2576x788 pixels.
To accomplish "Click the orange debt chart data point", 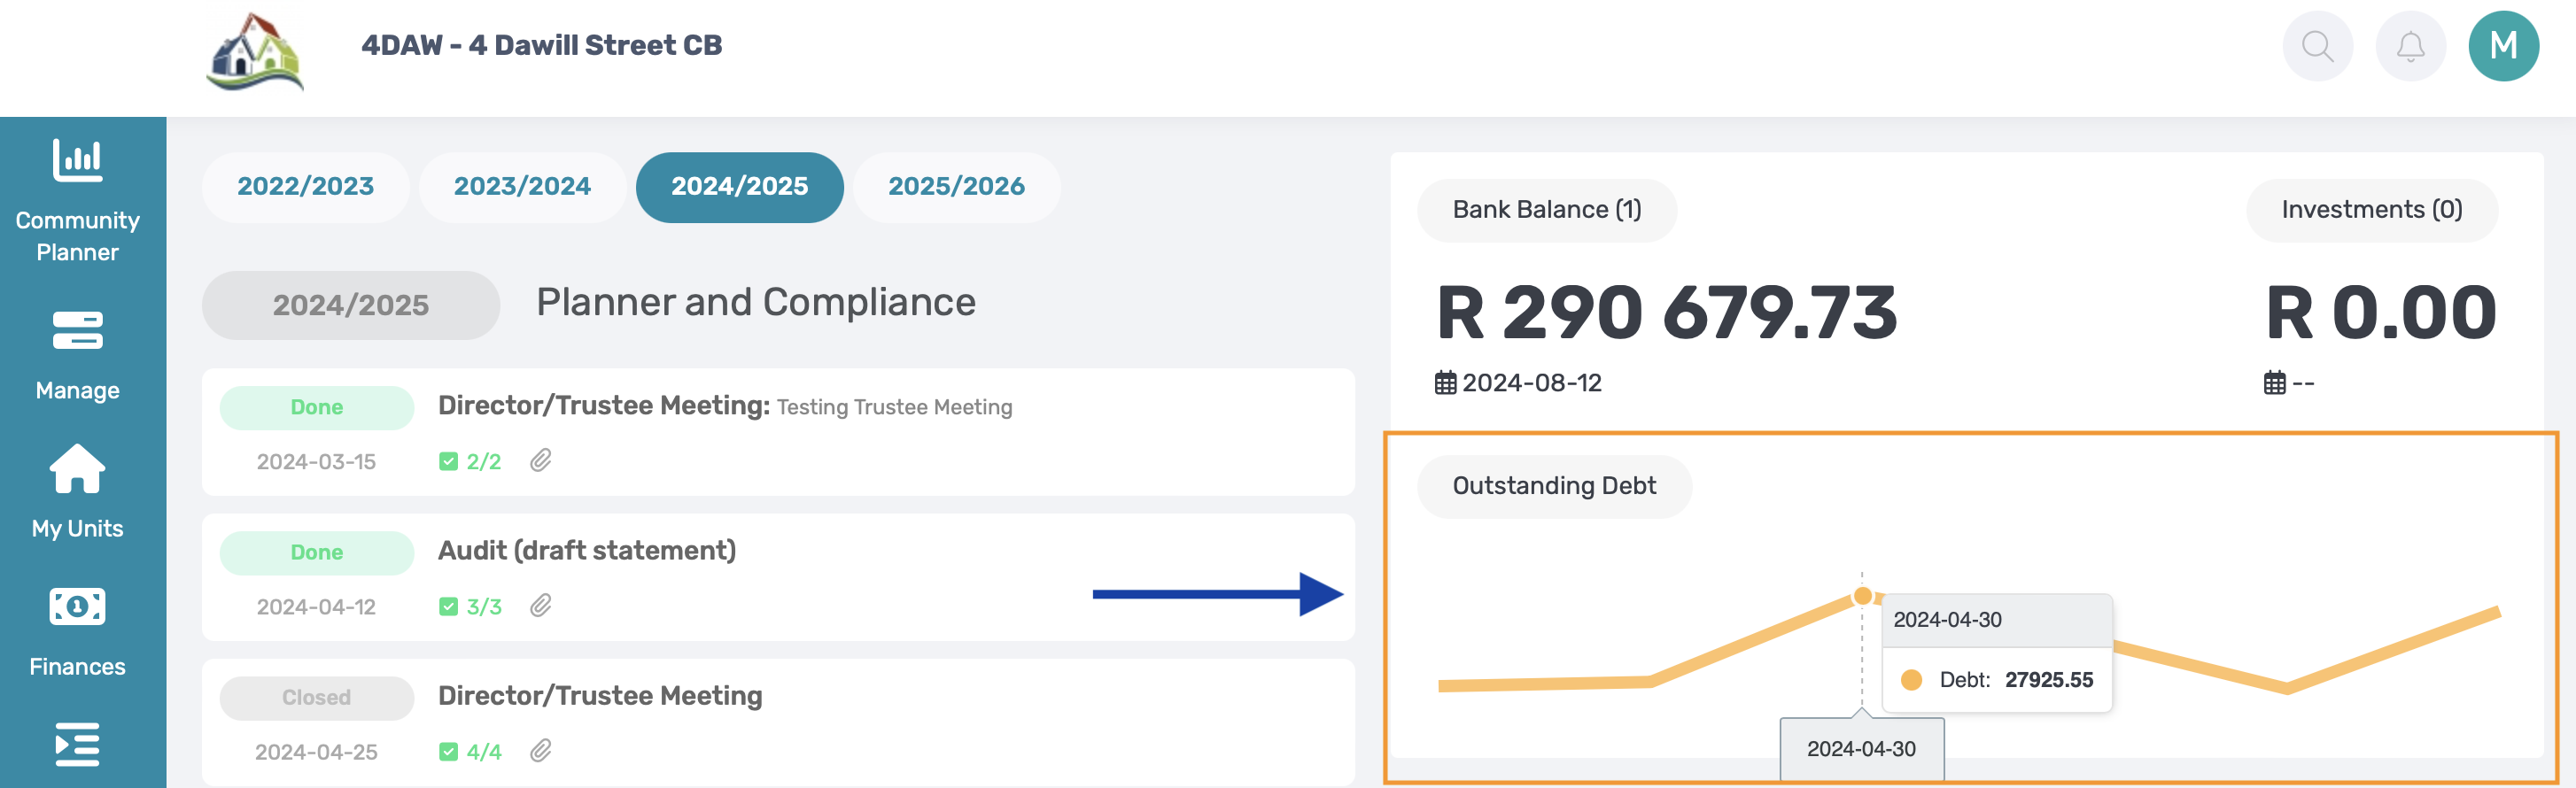I will (x=1862, y=597).
